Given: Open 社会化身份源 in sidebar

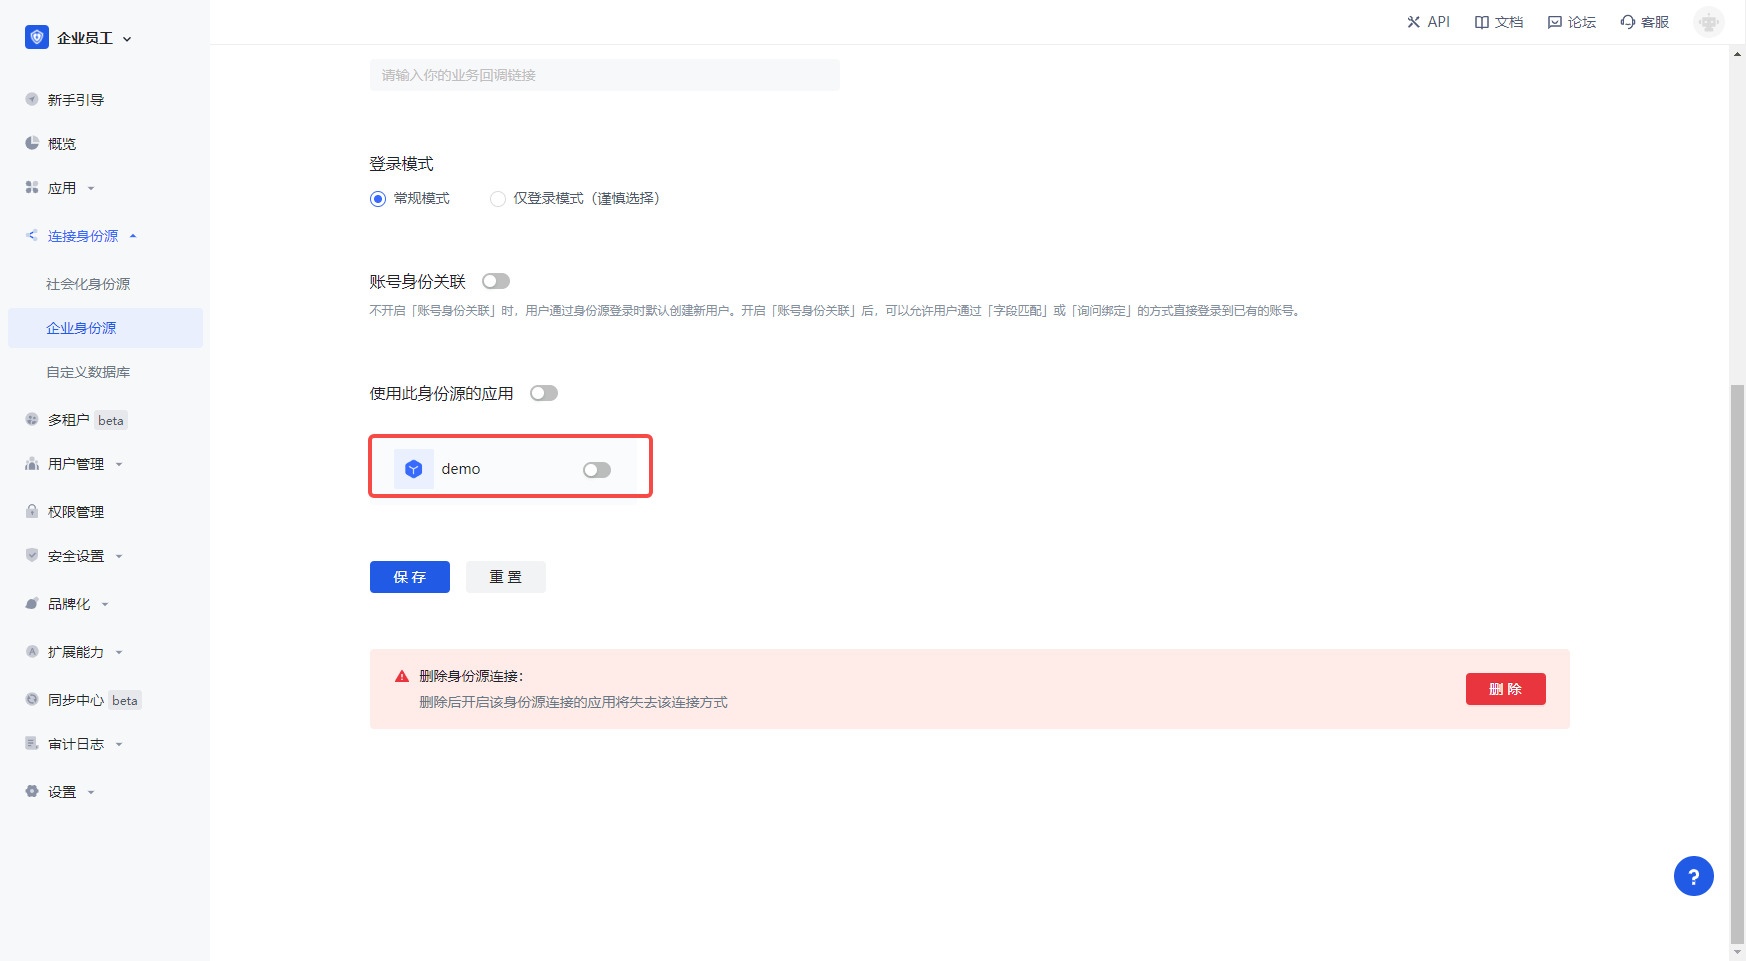Looking at the screenshot, I should 88,284.
